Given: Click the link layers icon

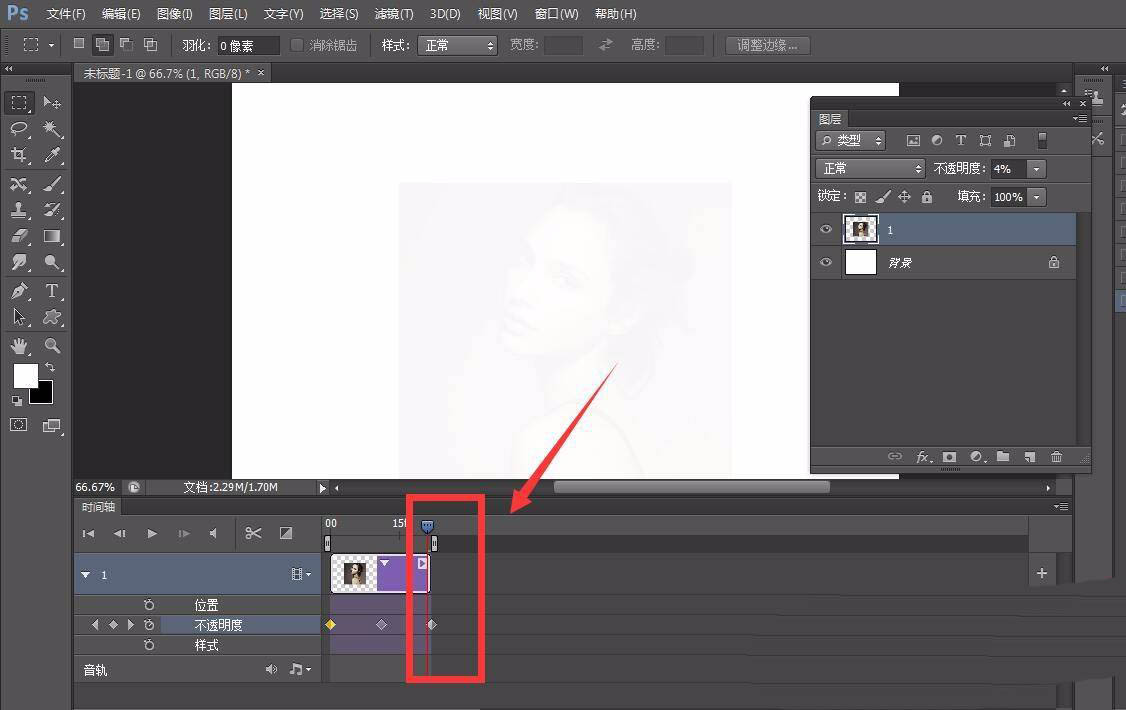Looking at the screenshot, I should (x=895, y=457).
